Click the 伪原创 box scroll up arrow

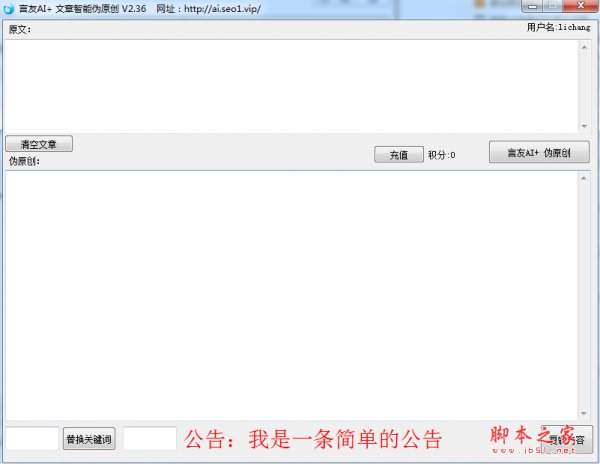584,178
